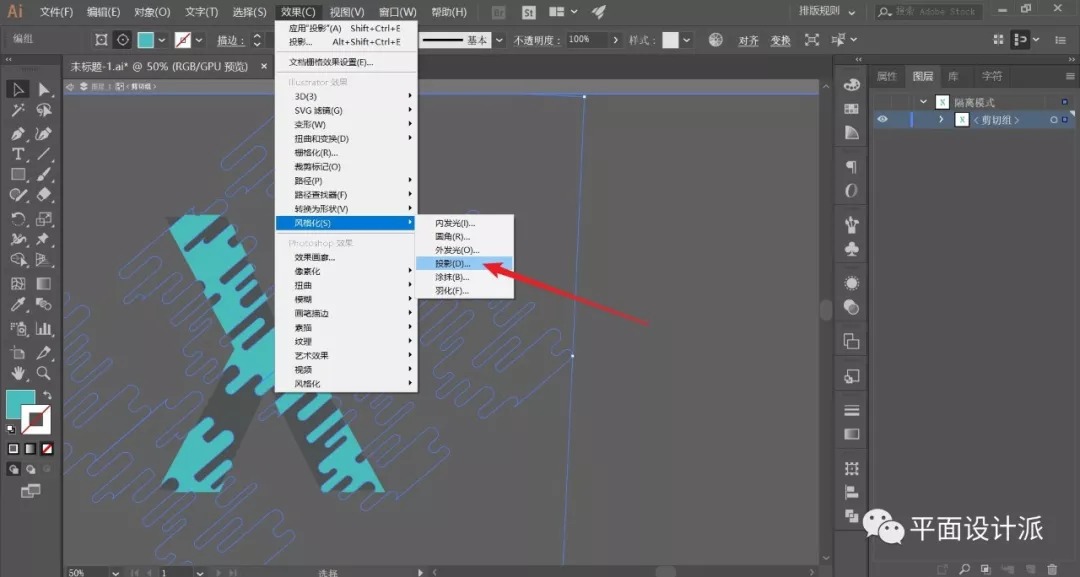Open the Stroke panel icon
1080x577 pixels.
click(x=851, y=410)
